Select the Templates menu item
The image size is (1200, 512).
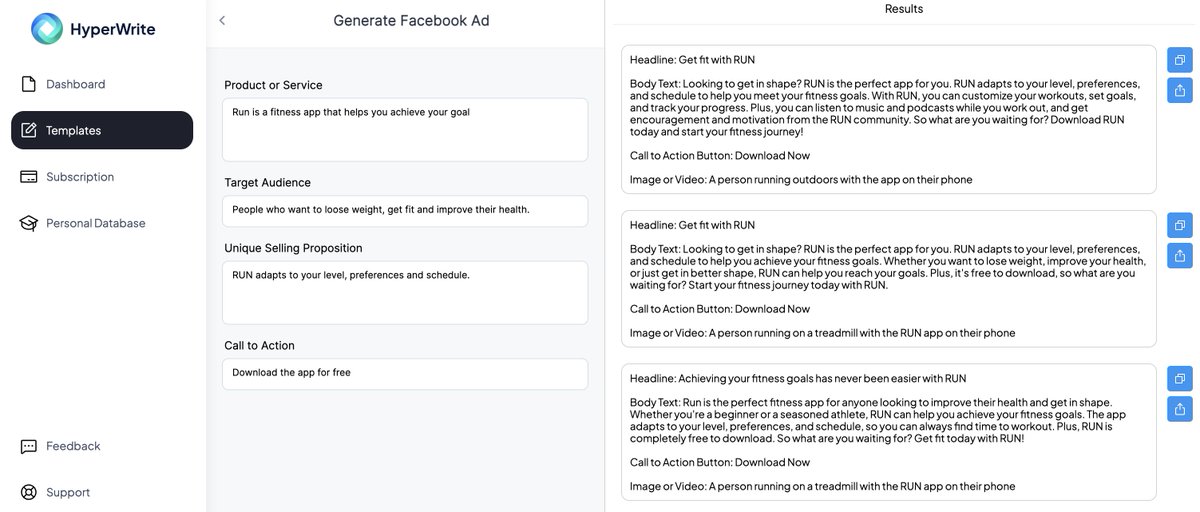coord(102,130)
